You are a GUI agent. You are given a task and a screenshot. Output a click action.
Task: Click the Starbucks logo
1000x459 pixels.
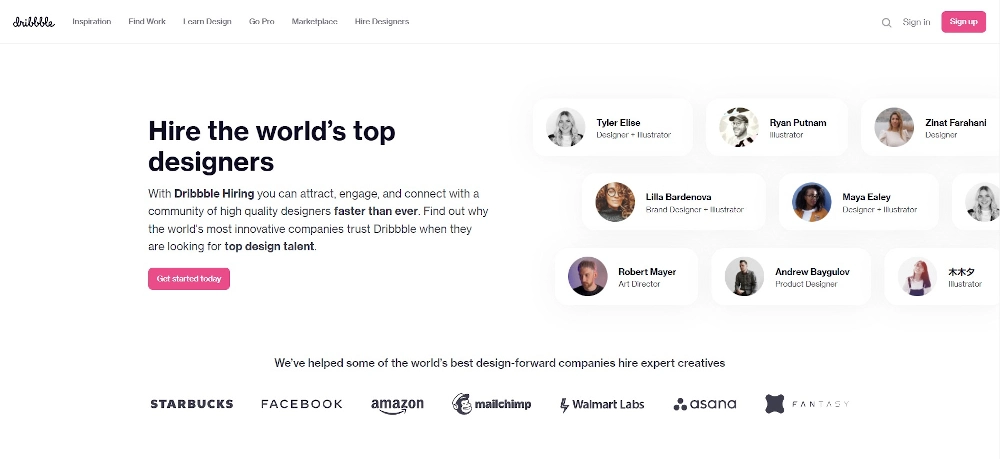pos(192,404)
